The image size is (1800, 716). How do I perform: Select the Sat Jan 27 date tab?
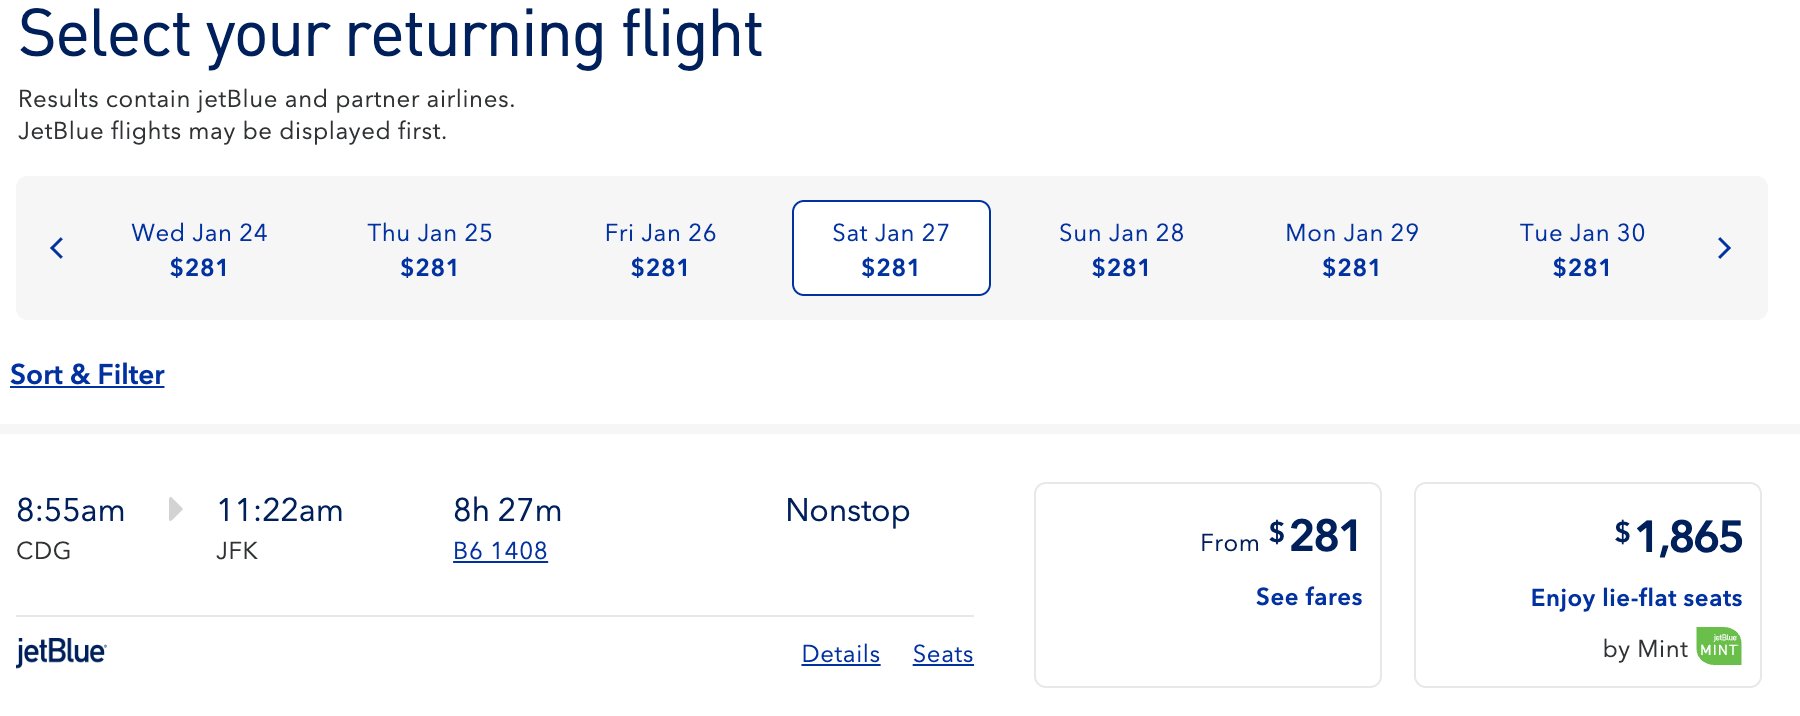tap(891, 249)
